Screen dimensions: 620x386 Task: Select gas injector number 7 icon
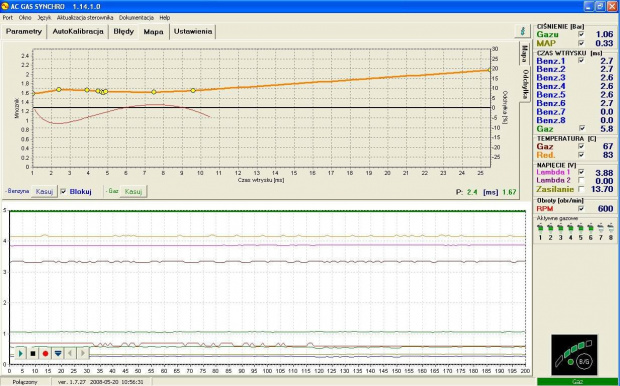pos(600,228)
